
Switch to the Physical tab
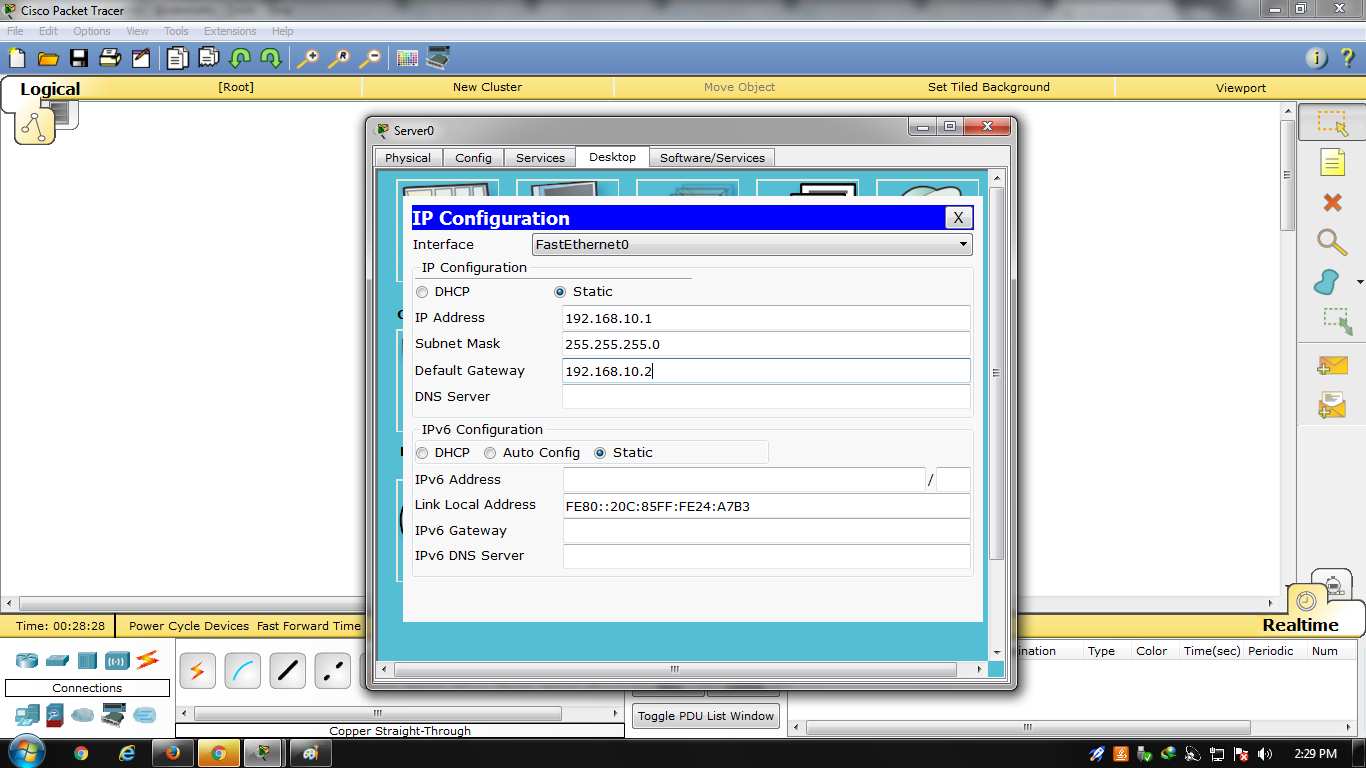408,158
